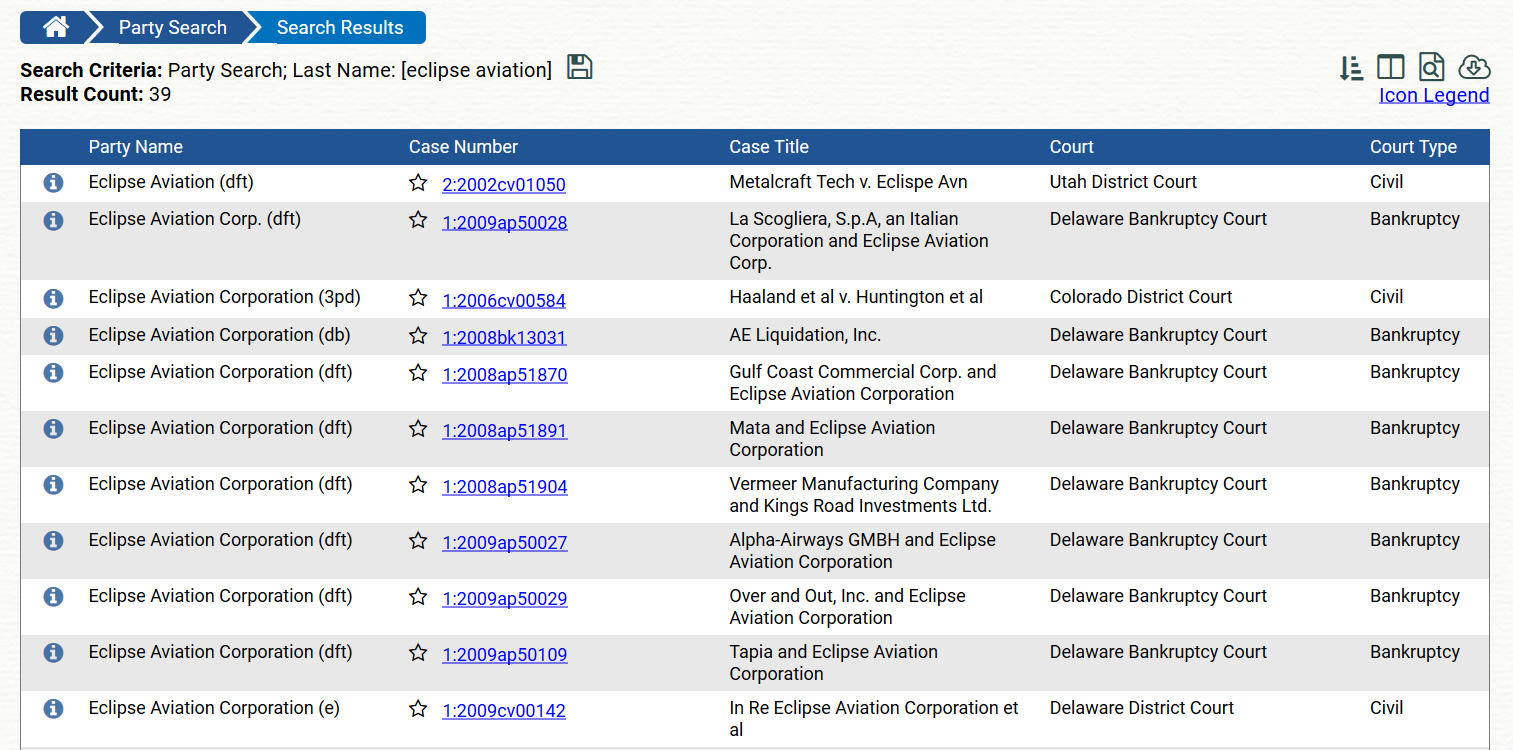Star case 1:2009cv00142 as favorite

point(418,709)
